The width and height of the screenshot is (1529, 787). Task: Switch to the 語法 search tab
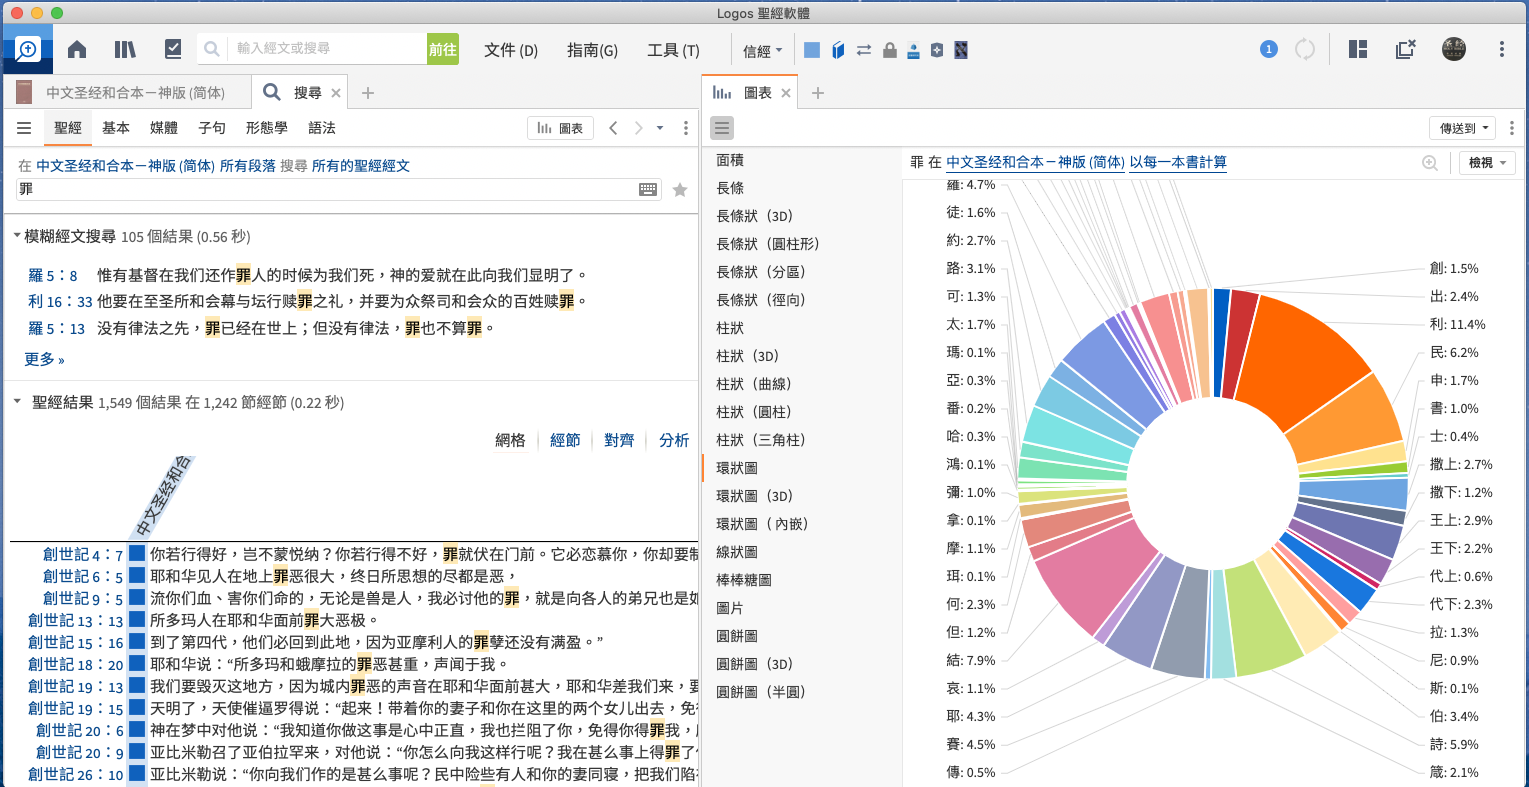point(322,128)
